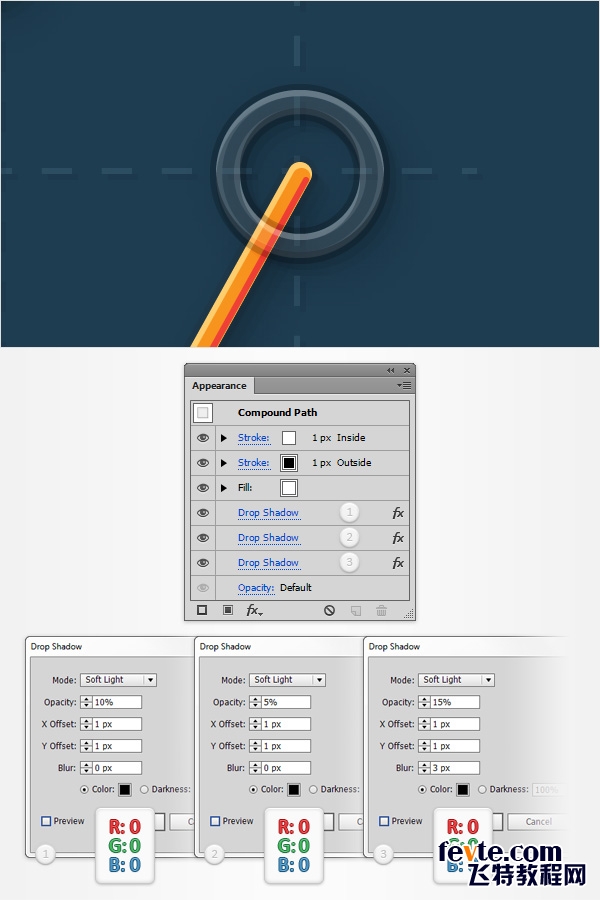Hide the first Drop Shadow effect
This screenshot has height=900, width=600.
tap(203, 513)
